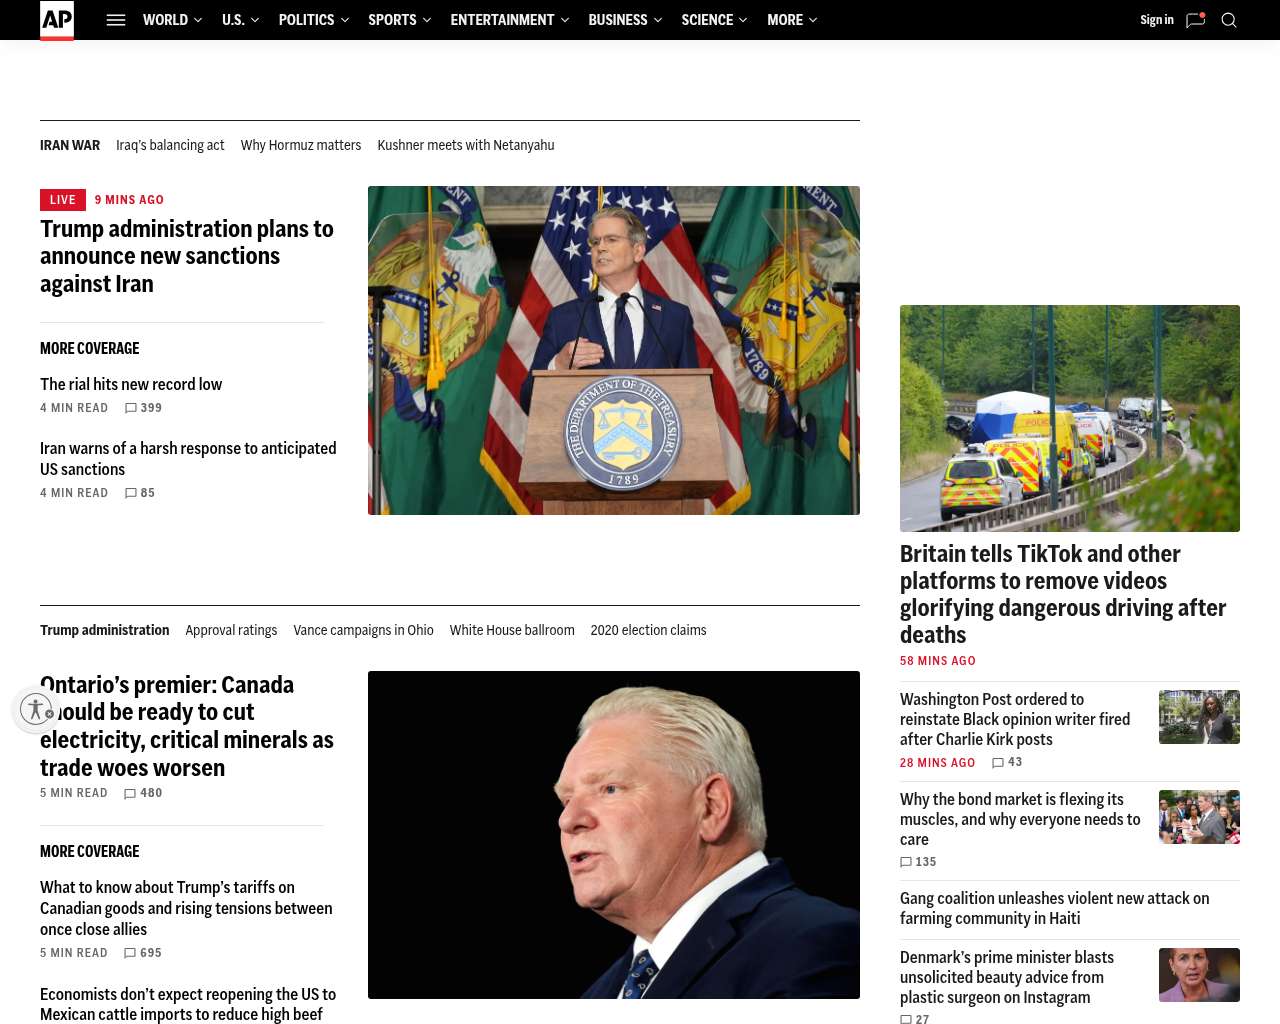This screenshot has height=1024, width=1280.
Task: Open comments icon on Washington Post story
Action: tap(998, 762)
